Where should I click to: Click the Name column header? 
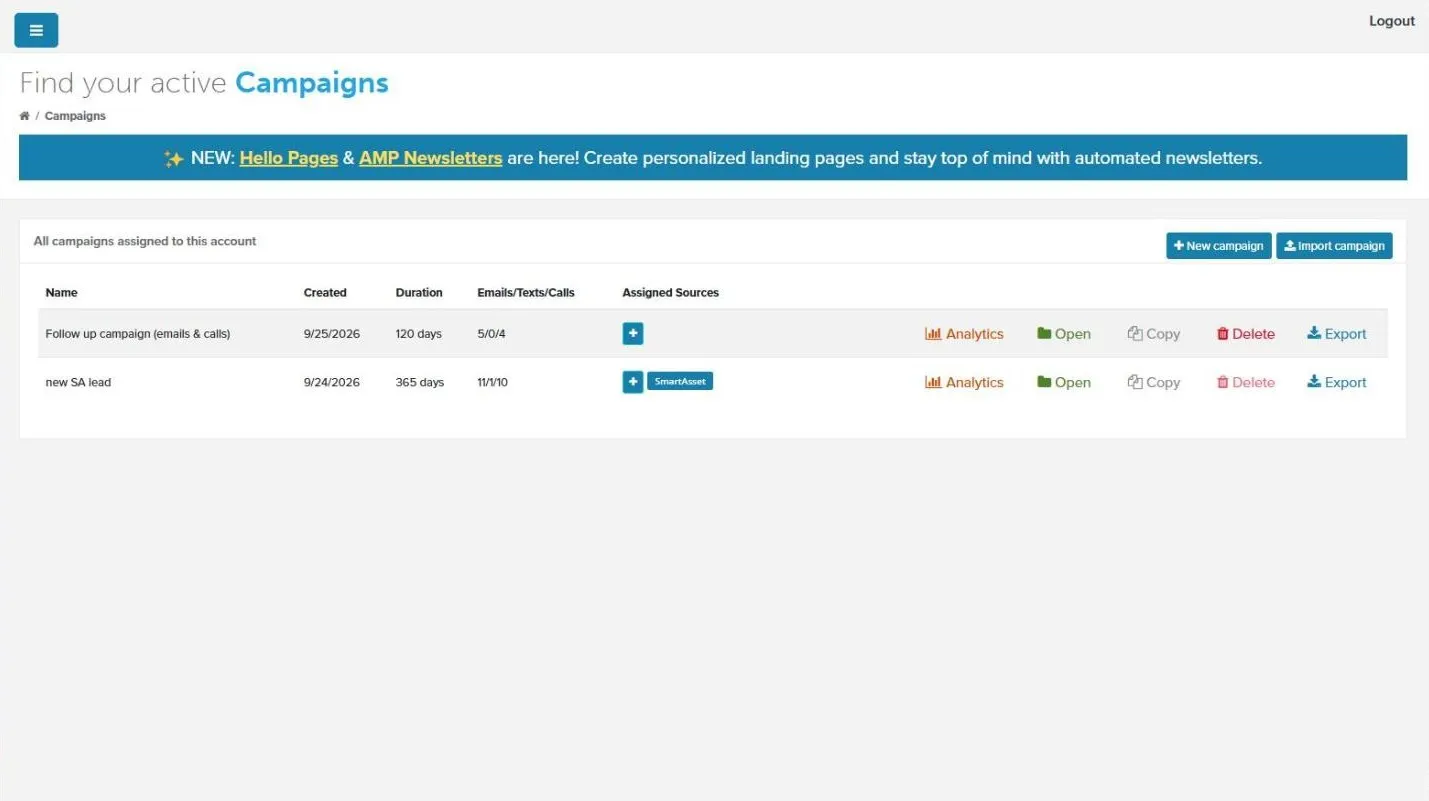pyautogui.click(x=61, y=293)
